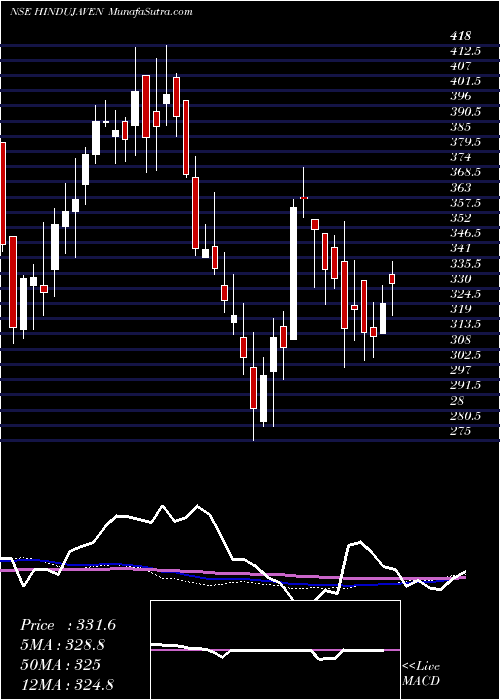Select the 390.5 price axis label
The width and height of the screenshot is (500, 700).
[466, 112]
